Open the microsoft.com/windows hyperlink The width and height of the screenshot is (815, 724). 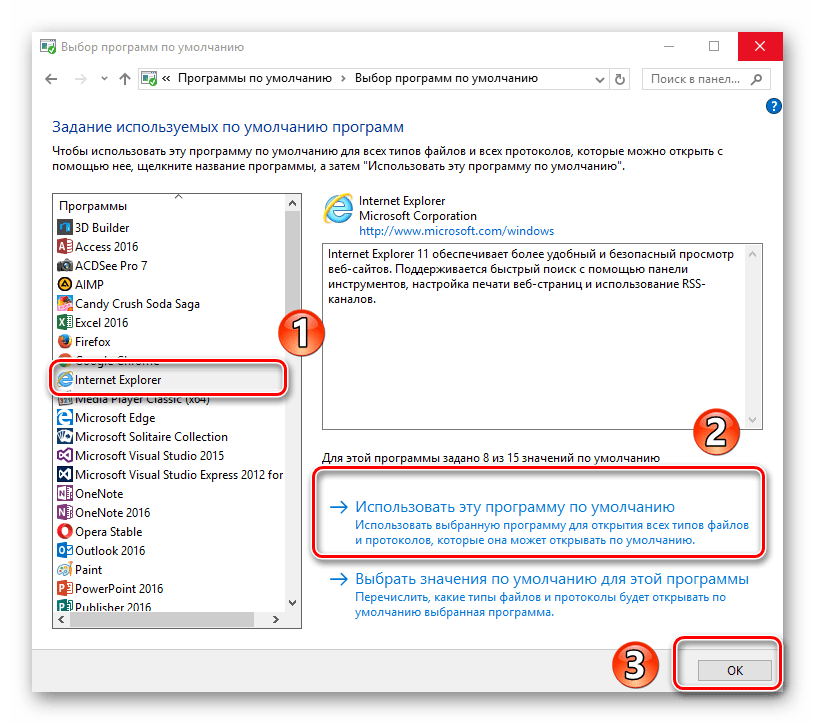pos(456,231)
